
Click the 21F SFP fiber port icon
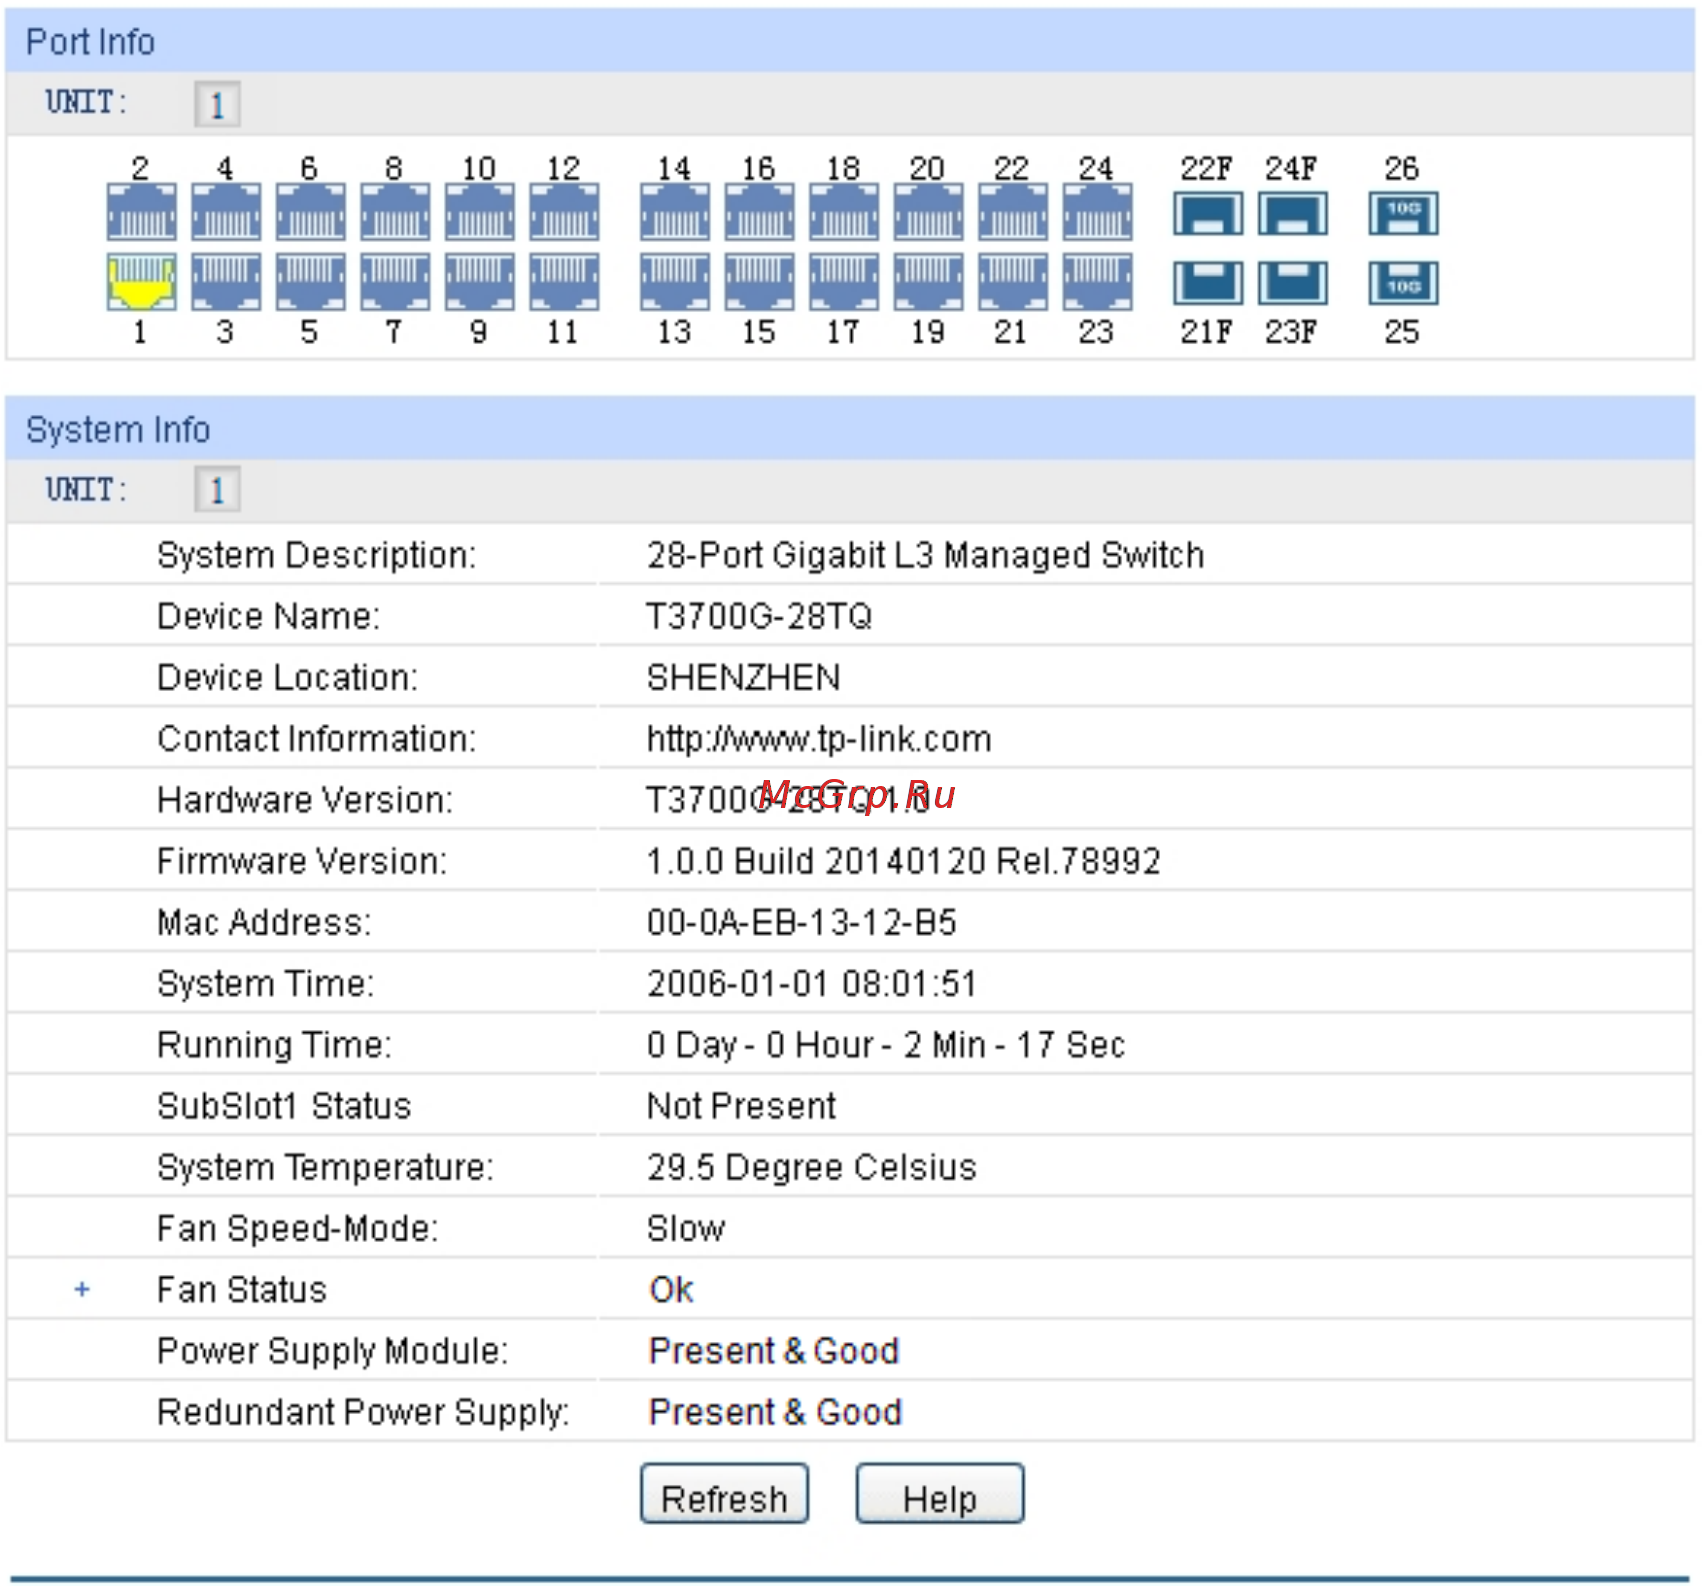pyautogui.click(x=1208, y=283)
